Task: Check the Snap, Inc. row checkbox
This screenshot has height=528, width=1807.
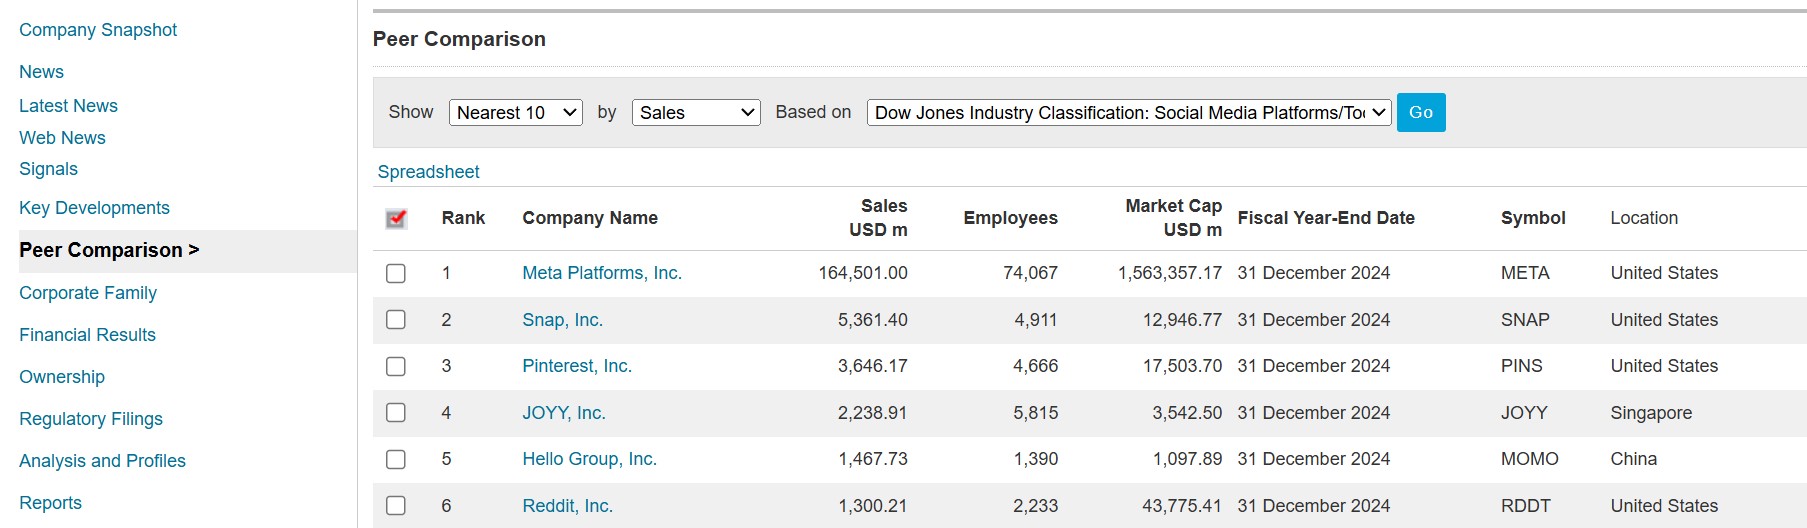Action: click(396, 320)
